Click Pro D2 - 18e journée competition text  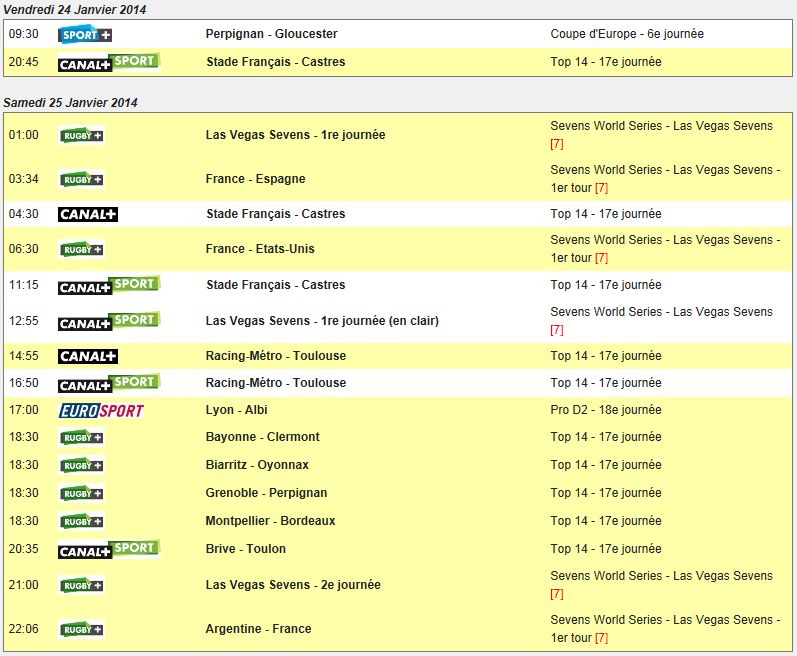pyautogui.click(x=606, y=410)
